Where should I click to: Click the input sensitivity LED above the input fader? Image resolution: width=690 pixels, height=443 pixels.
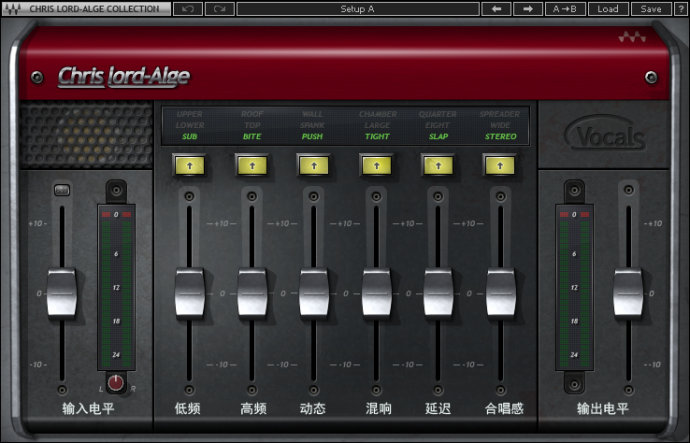click(x=62, y=190)
